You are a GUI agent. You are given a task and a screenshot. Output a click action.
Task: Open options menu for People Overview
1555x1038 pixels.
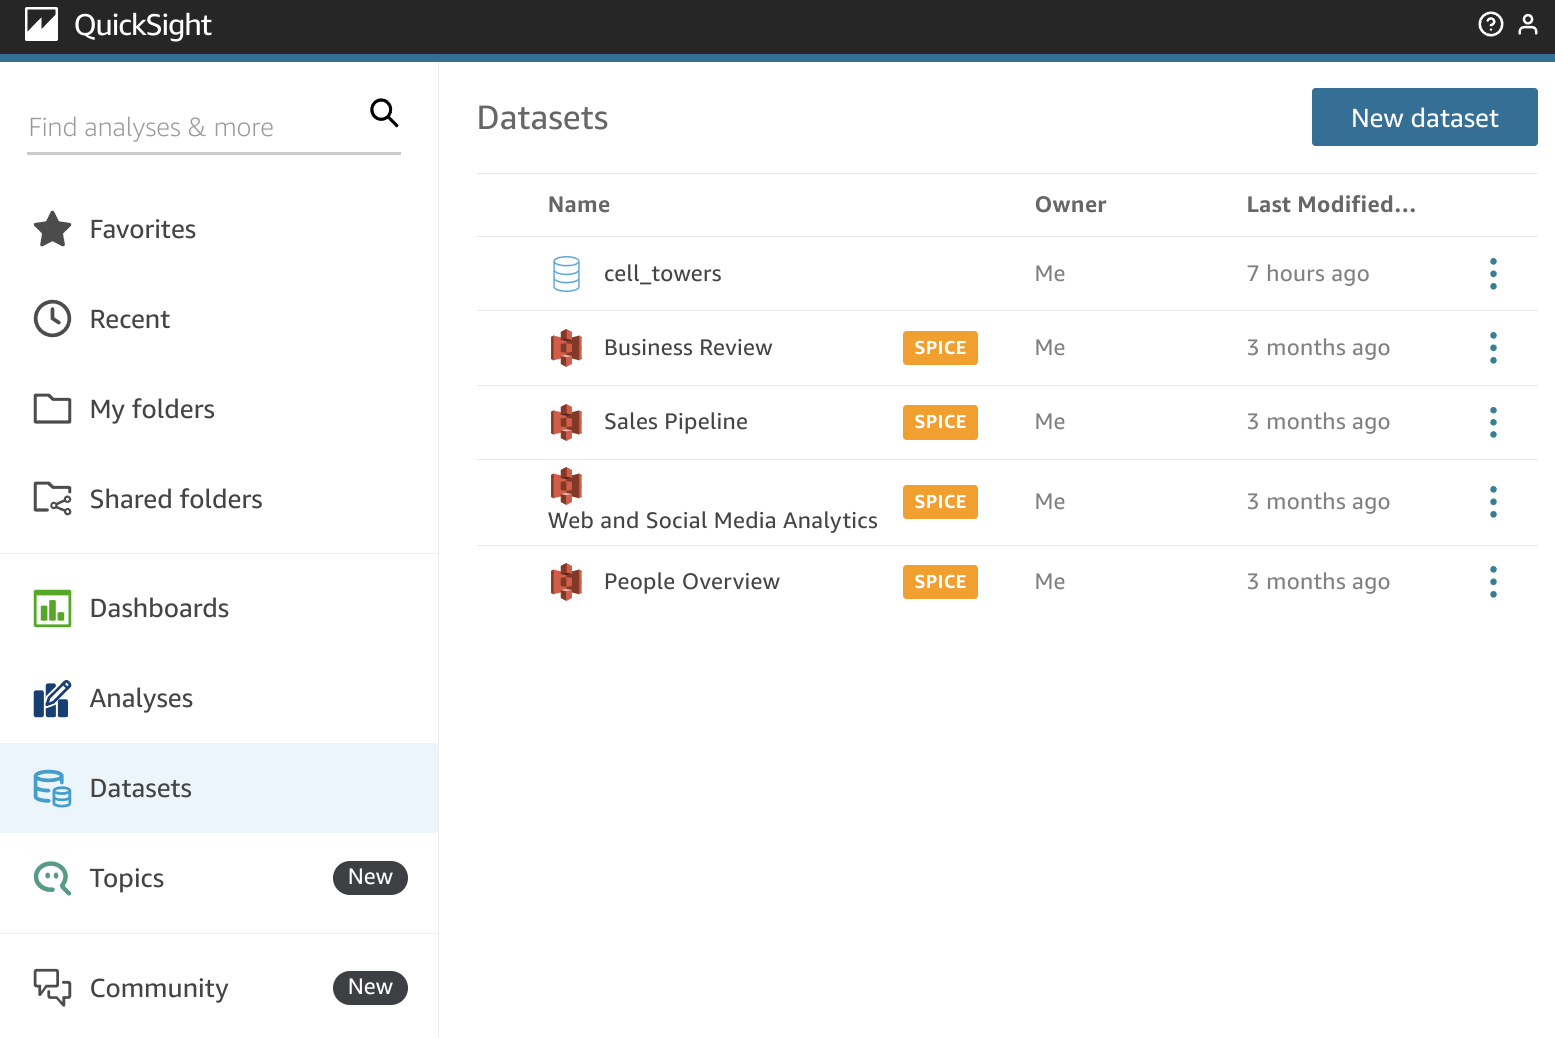[x=1493, y=581]
